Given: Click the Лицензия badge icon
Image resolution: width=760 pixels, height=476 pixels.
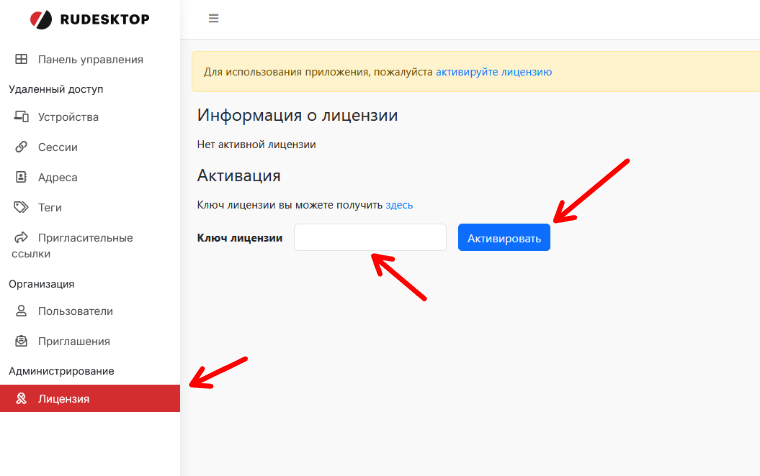Looking at the screenshot, I should coord(21,399).
